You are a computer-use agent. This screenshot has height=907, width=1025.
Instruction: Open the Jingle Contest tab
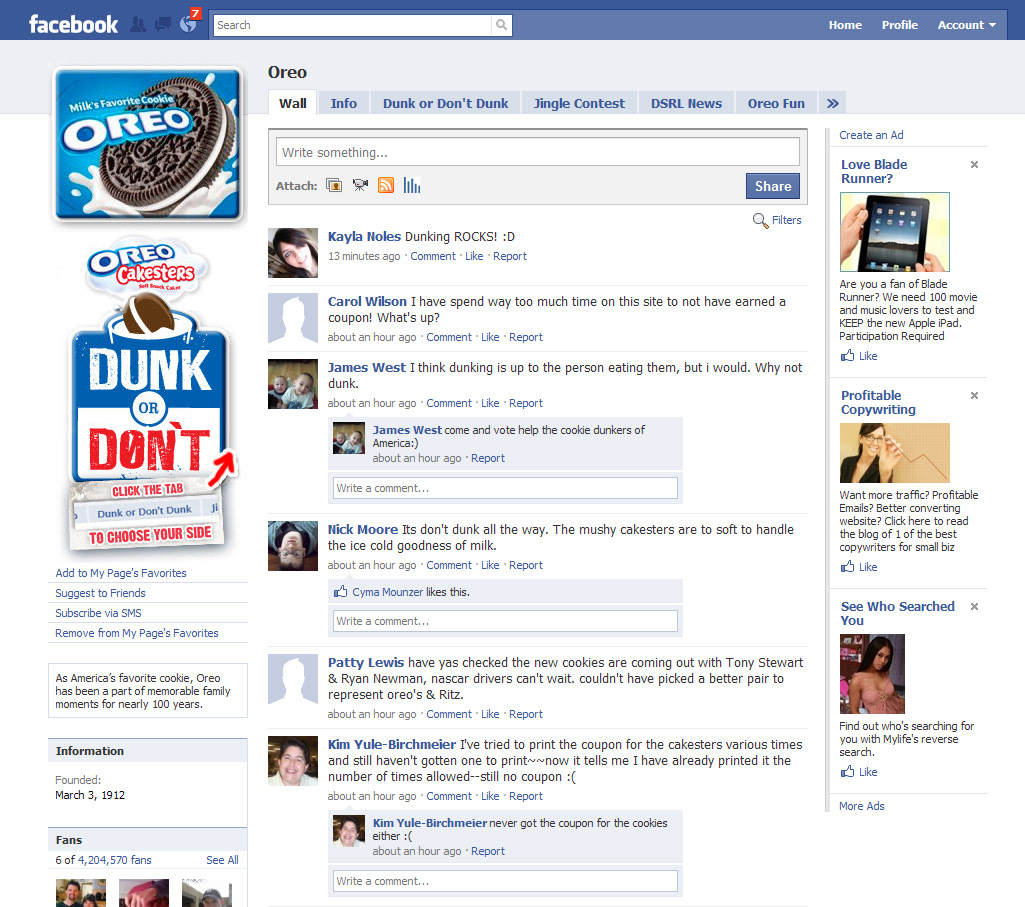pos(579,103)
